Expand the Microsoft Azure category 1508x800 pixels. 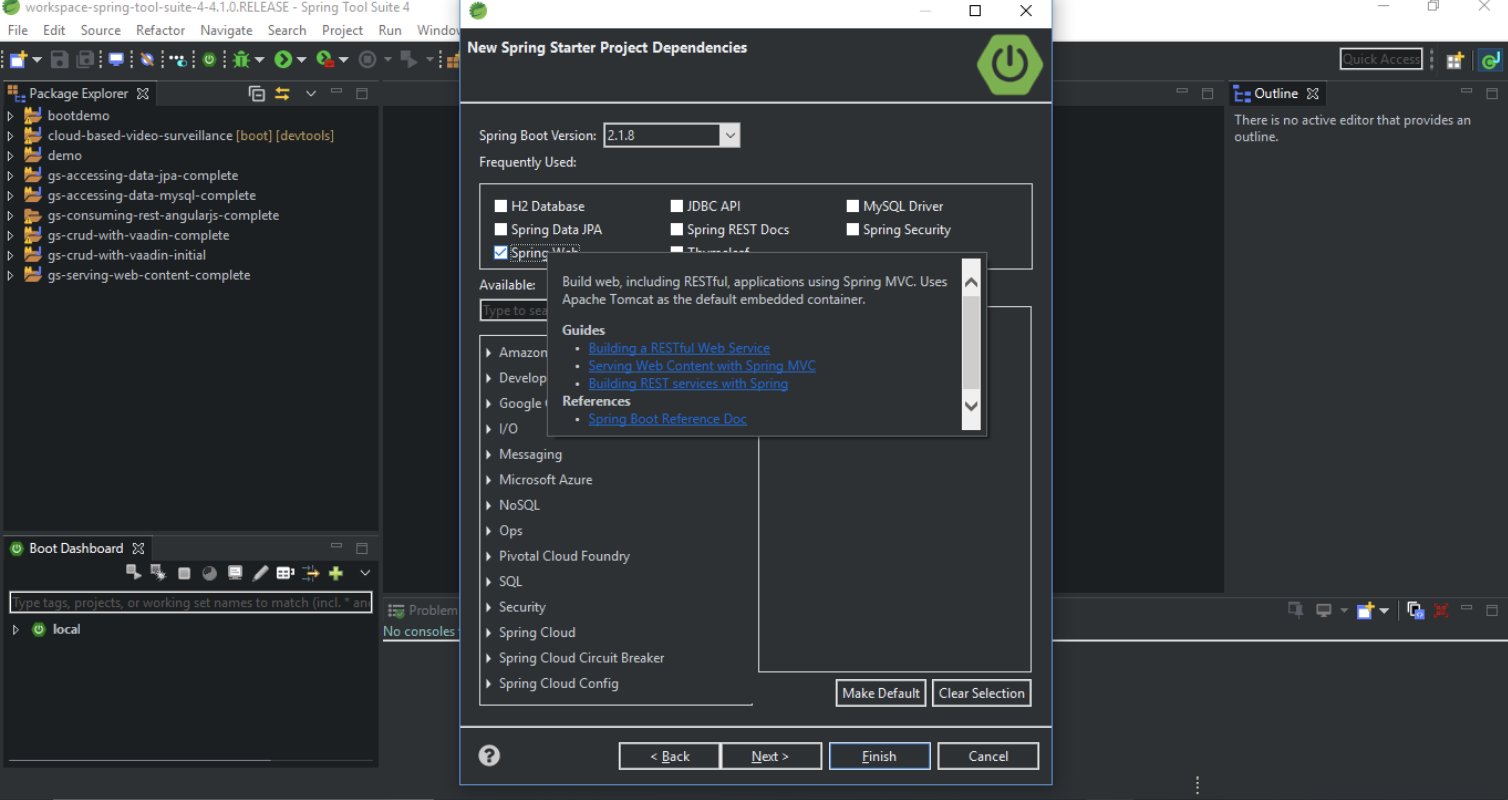pyautogui.click(x=489, y=480)
